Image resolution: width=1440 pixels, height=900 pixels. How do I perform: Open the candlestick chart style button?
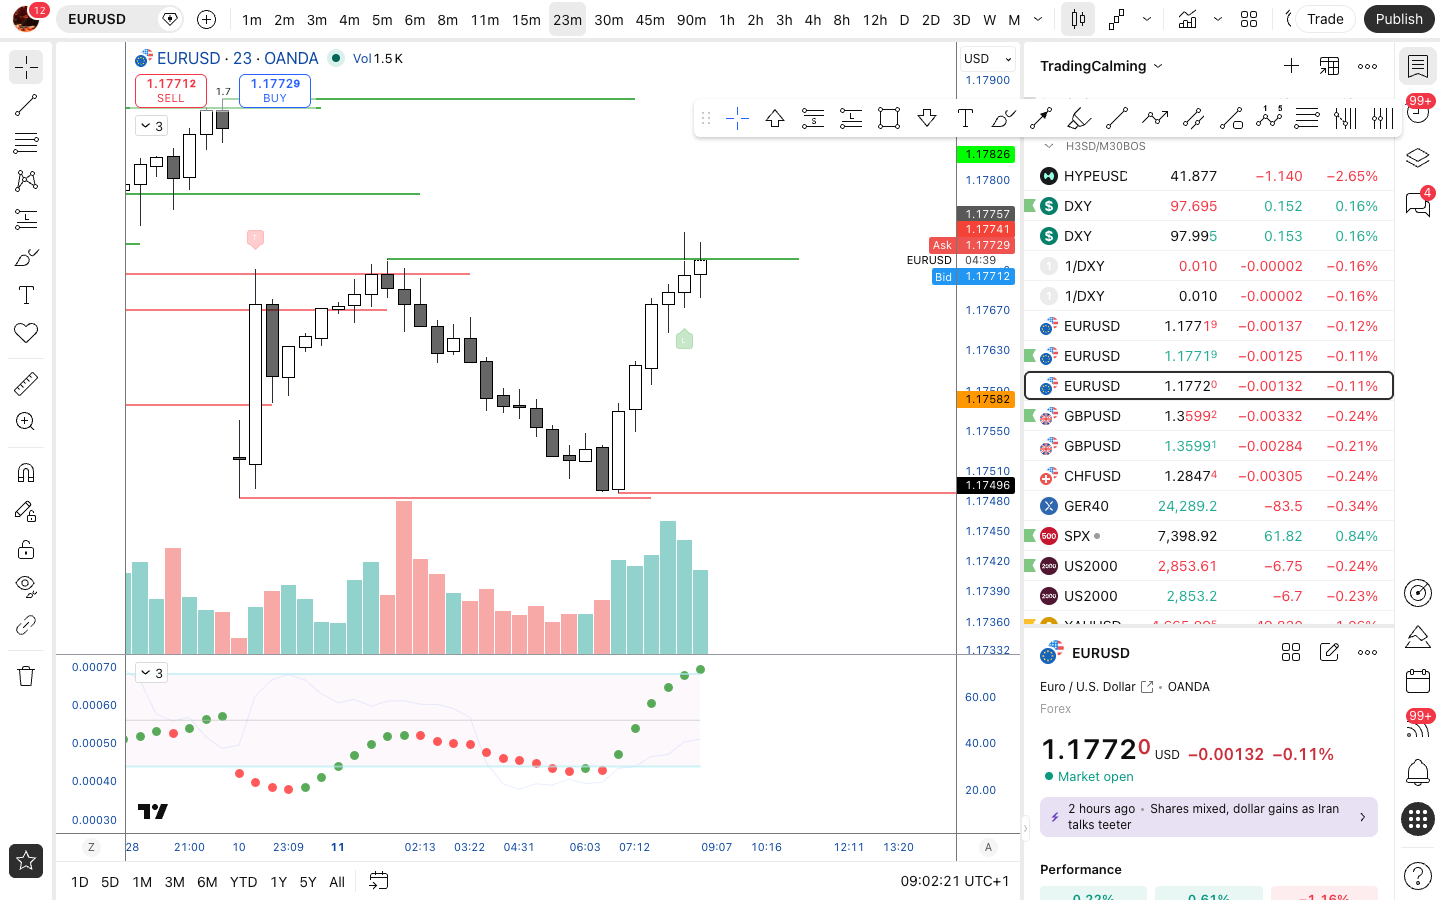click(x=1078, y=19)
